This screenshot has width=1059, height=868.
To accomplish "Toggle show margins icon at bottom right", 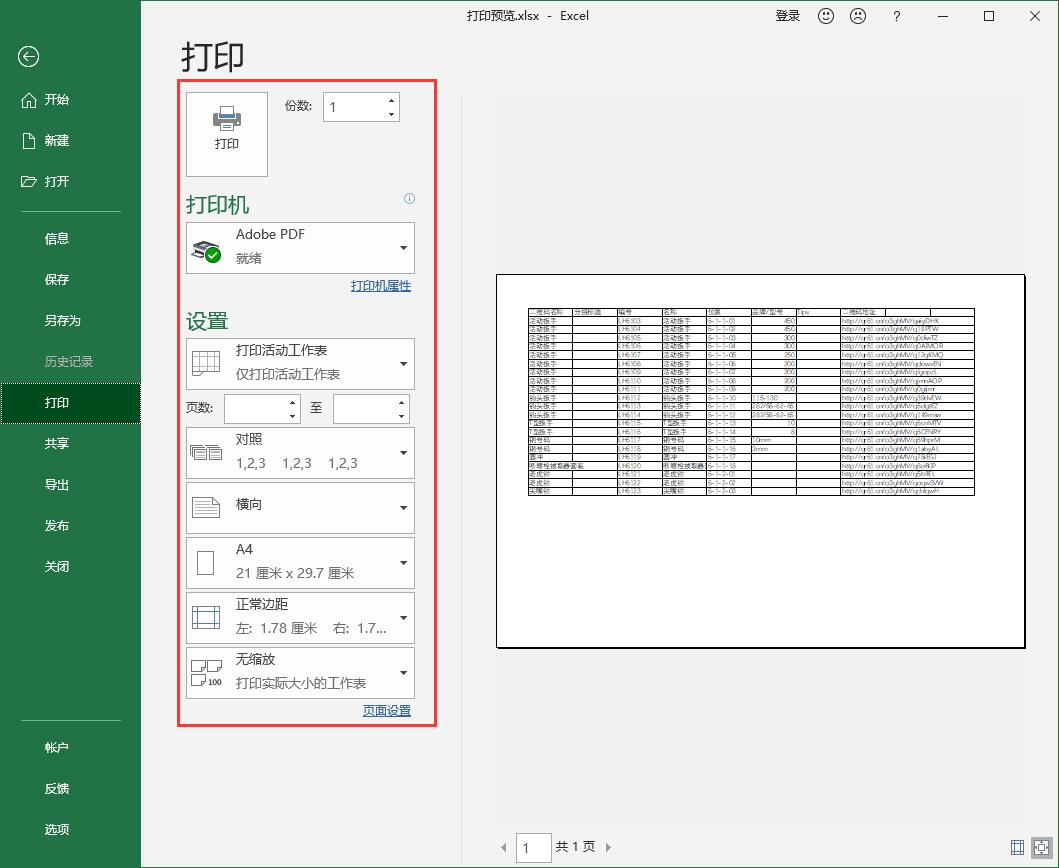I will (x=1017, y=846).
